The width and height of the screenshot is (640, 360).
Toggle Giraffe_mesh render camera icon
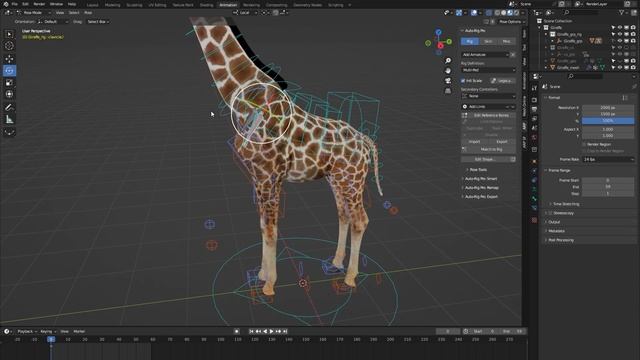click(x=633, y=67)
